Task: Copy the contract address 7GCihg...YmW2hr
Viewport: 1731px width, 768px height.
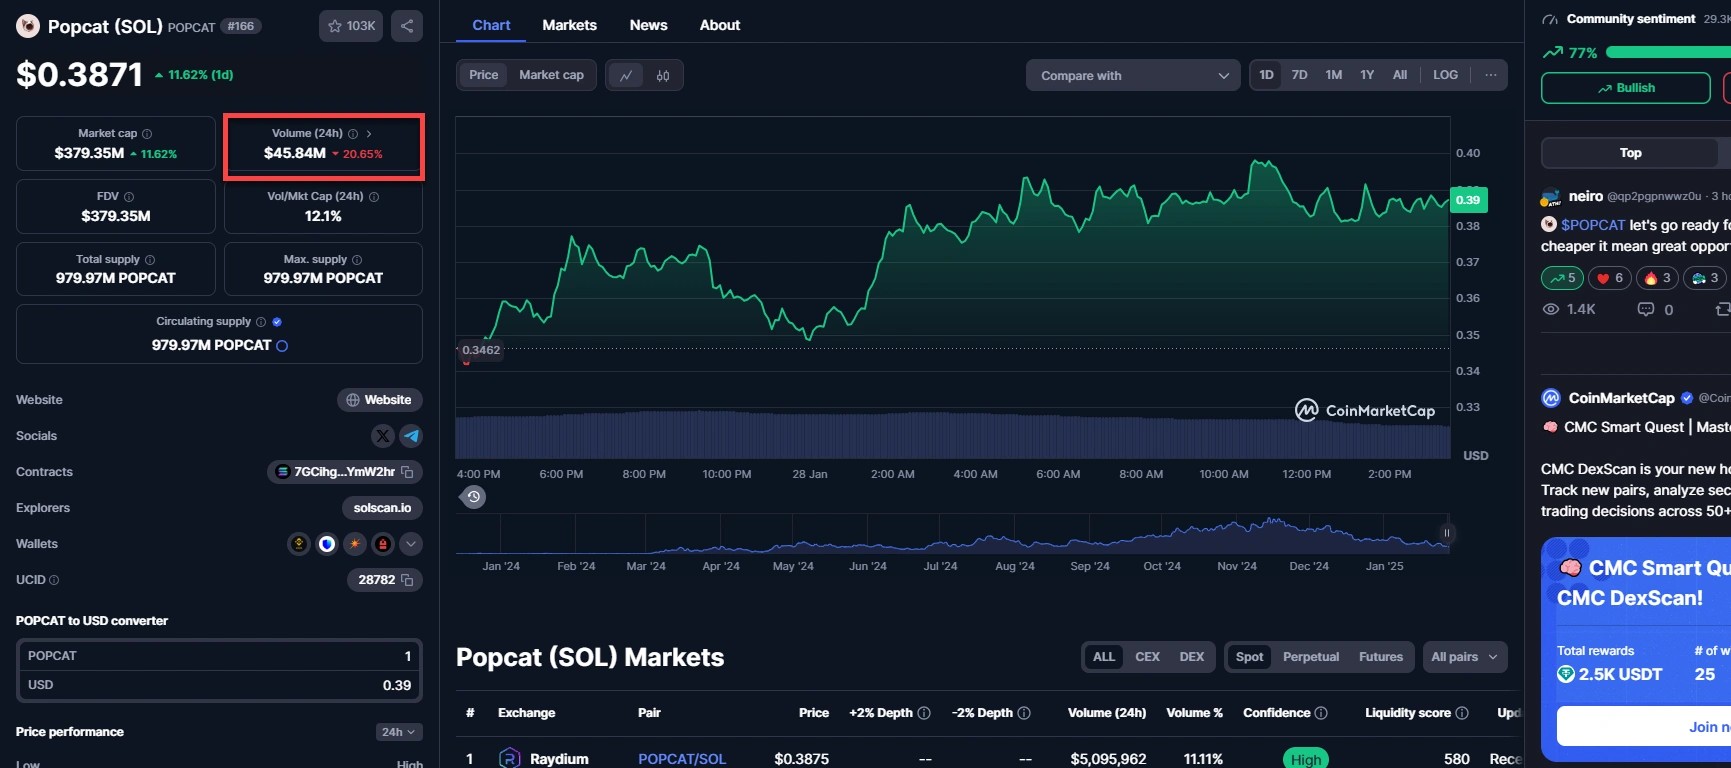Action: point(407,472)
